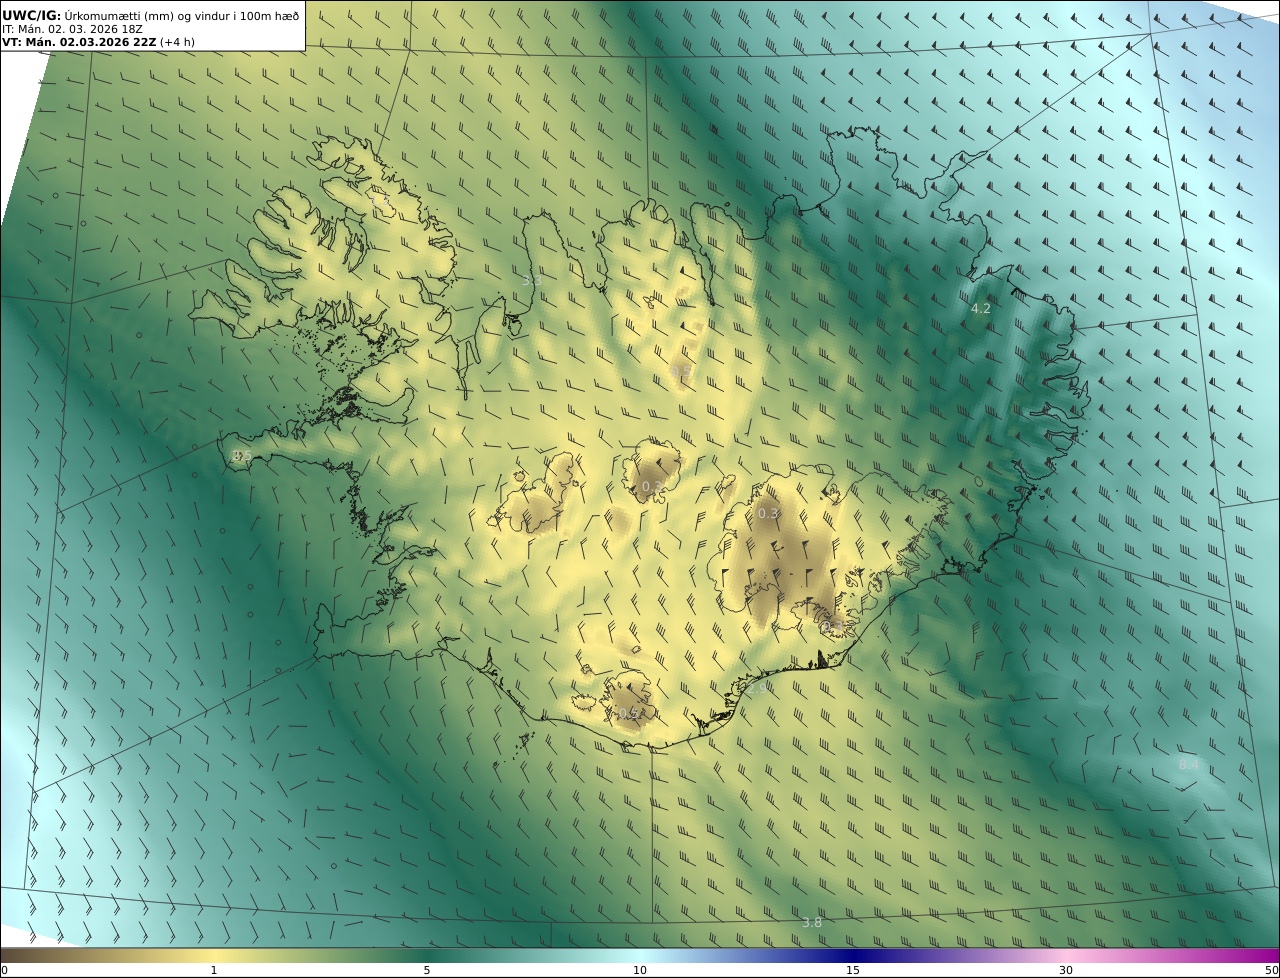This screenshot has height=978, width=1280.
Task: Click the '10' tick label on the color bar
Action: tap(640, 970)
